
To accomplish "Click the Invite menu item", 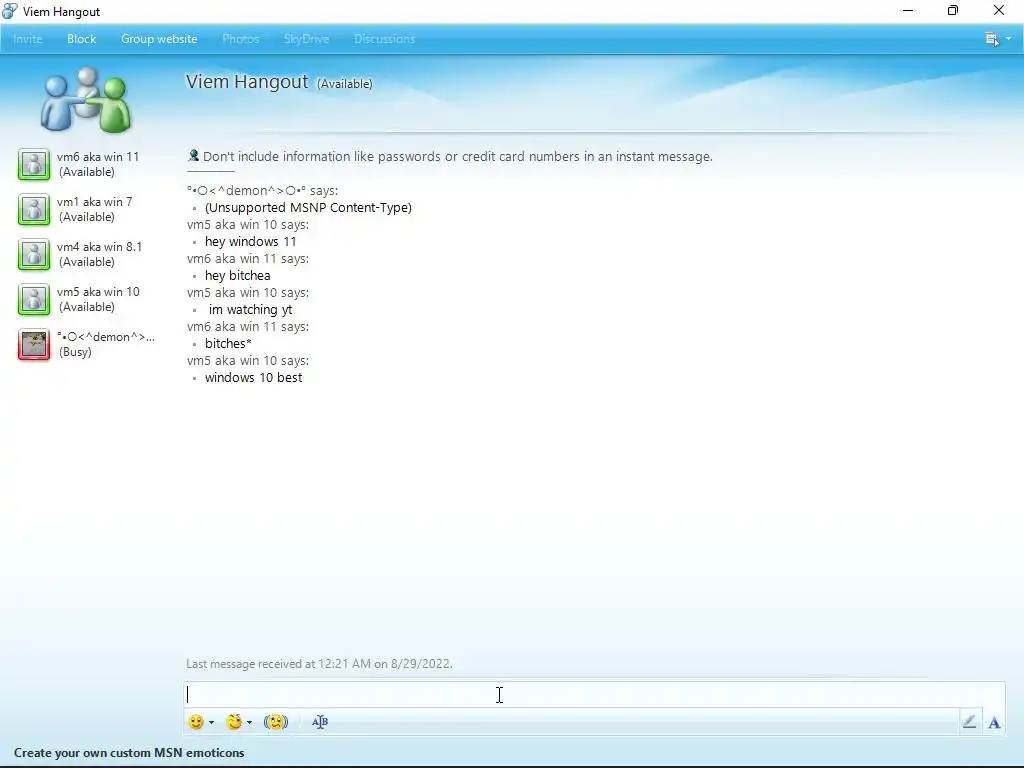I will pos(27,39).
